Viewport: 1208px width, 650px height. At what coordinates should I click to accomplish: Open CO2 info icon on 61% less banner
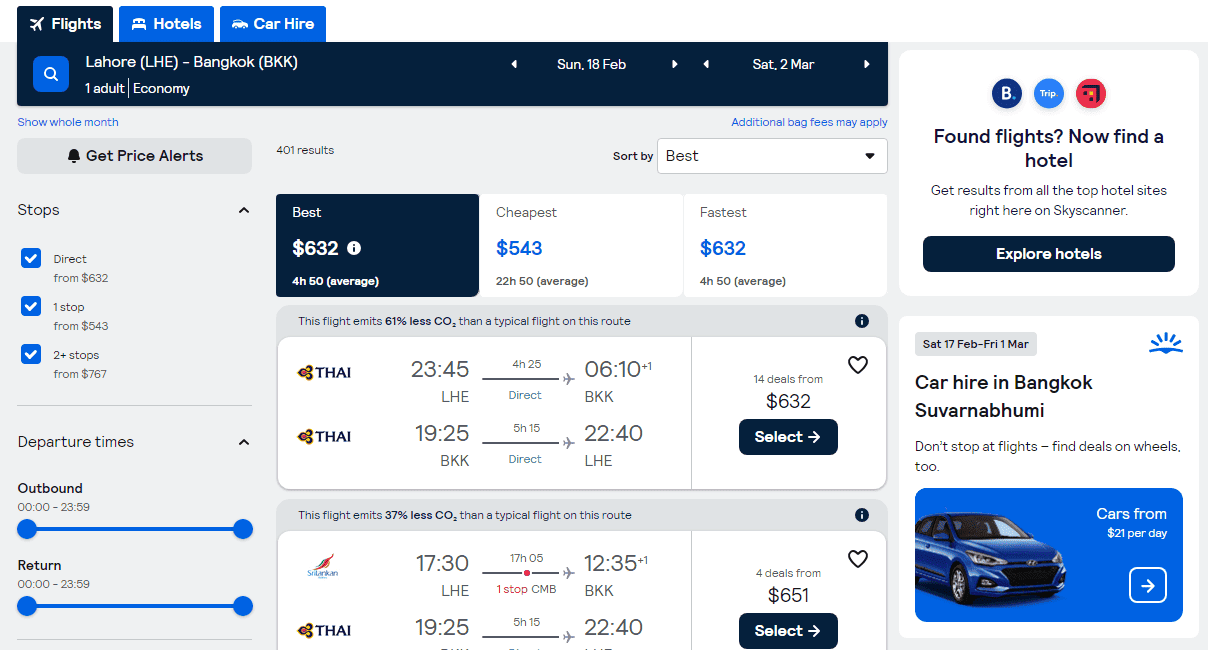pos(862,321)
